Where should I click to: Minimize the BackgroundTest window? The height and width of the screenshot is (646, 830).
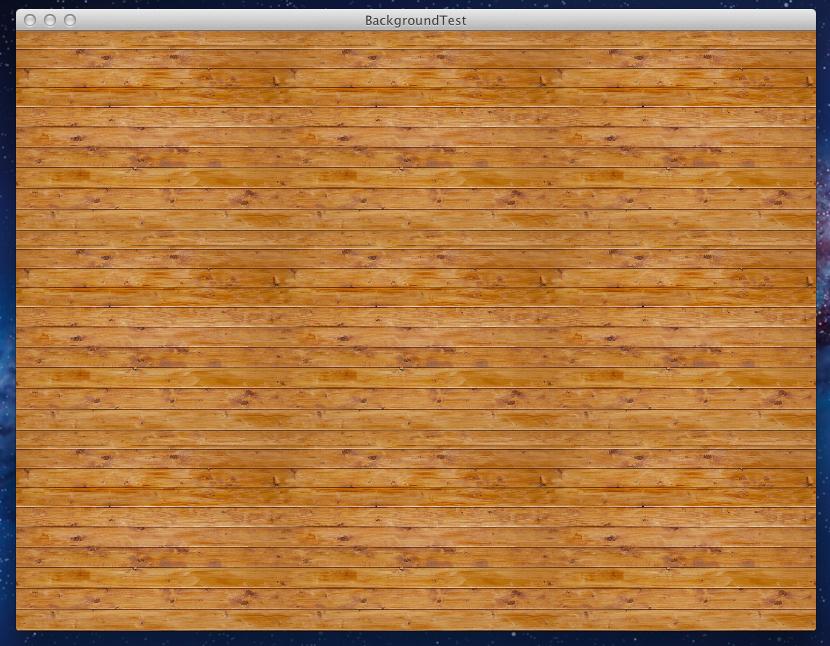coord(50,20)
